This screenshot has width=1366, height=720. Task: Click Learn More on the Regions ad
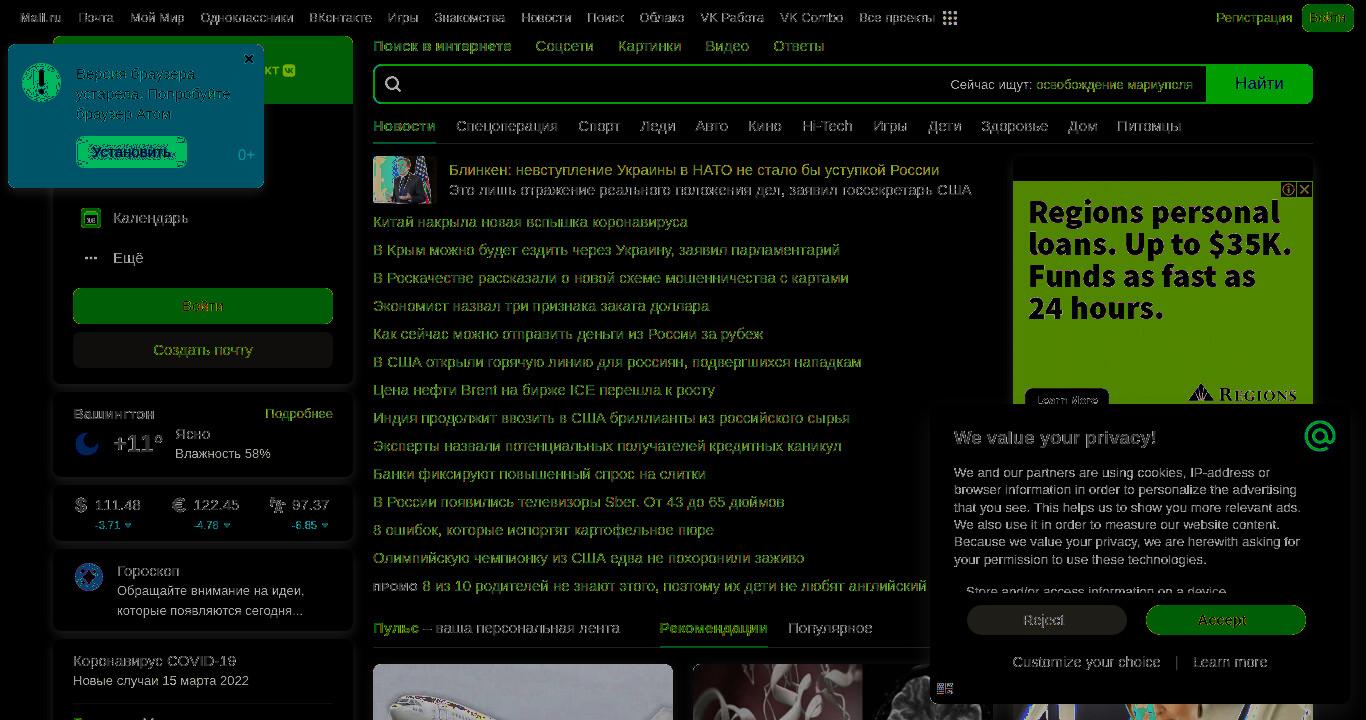point(1067,399)
